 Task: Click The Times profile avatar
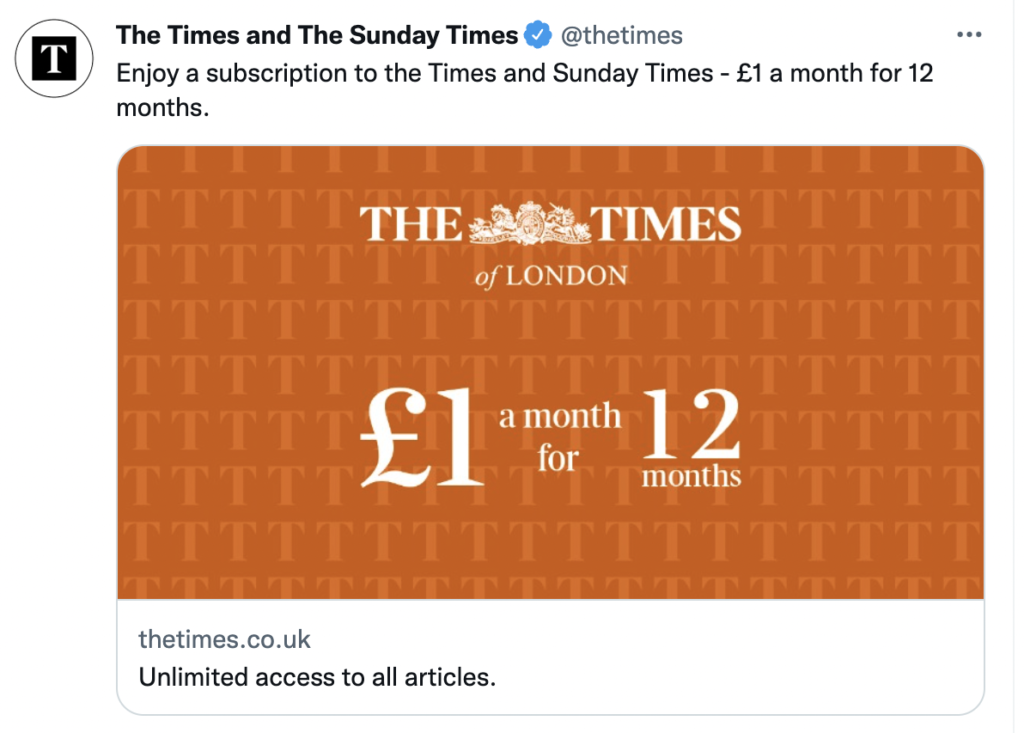(x=55, y=57)
